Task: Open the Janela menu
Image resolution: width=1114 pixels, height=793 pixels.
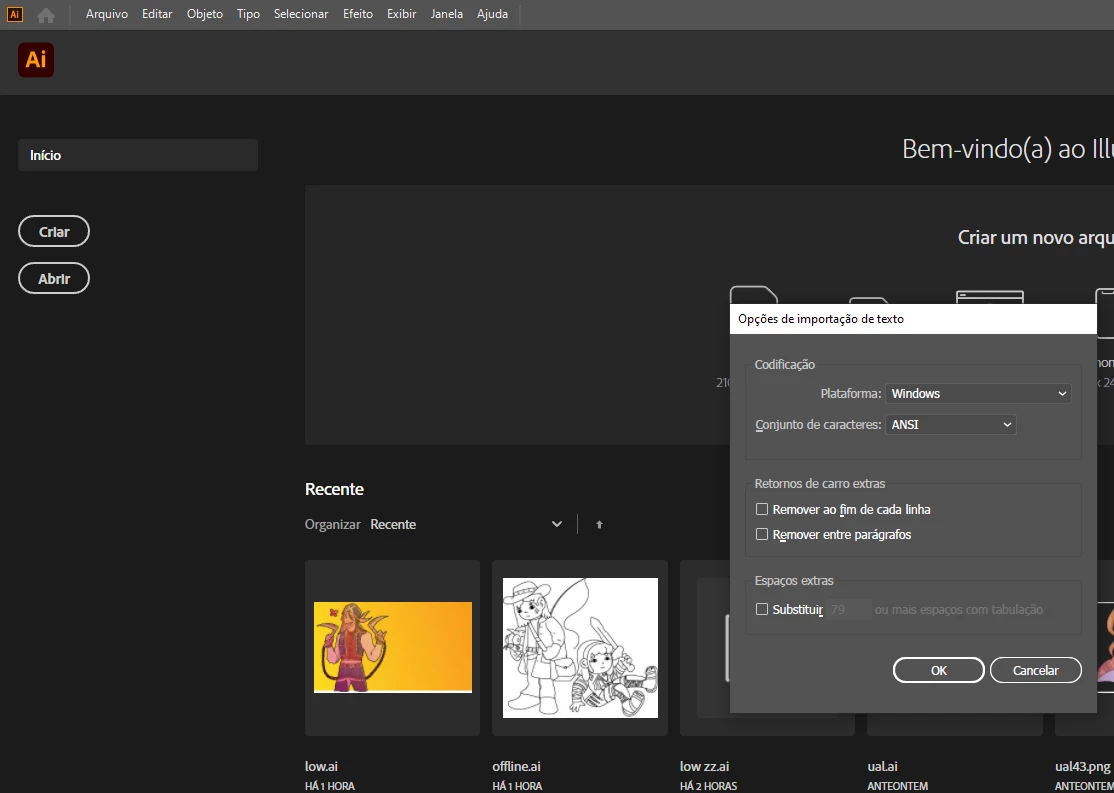Action: (x=446, y=14)
